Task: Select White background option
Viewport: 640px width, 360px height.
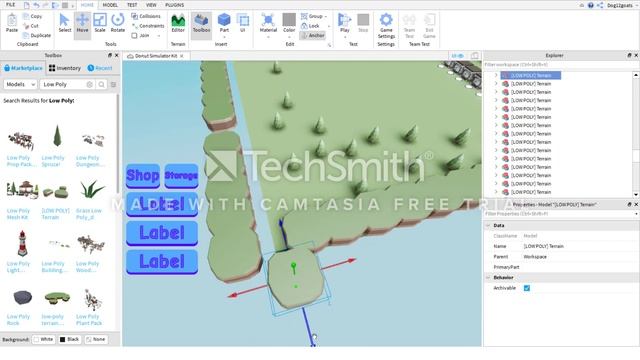Action: coord(43,339)
